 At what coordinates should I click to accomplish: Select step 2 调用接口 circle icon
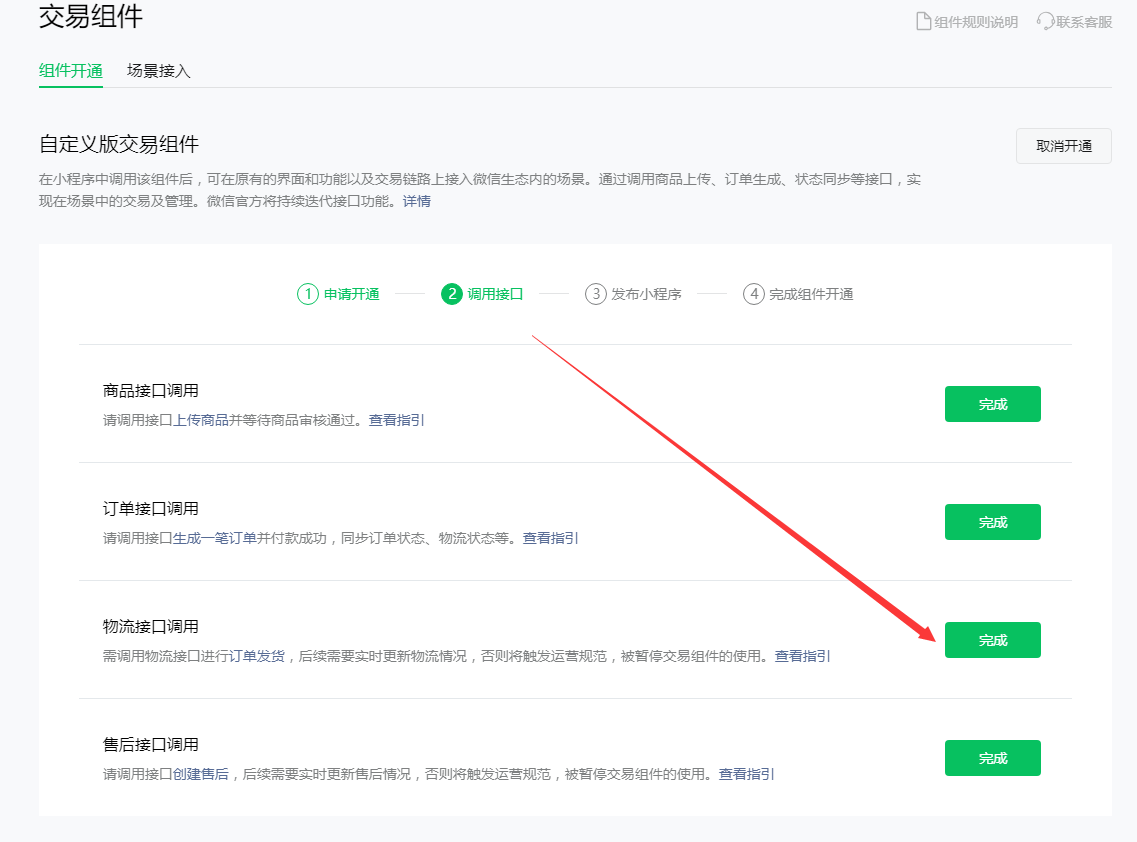click(452, 294)
